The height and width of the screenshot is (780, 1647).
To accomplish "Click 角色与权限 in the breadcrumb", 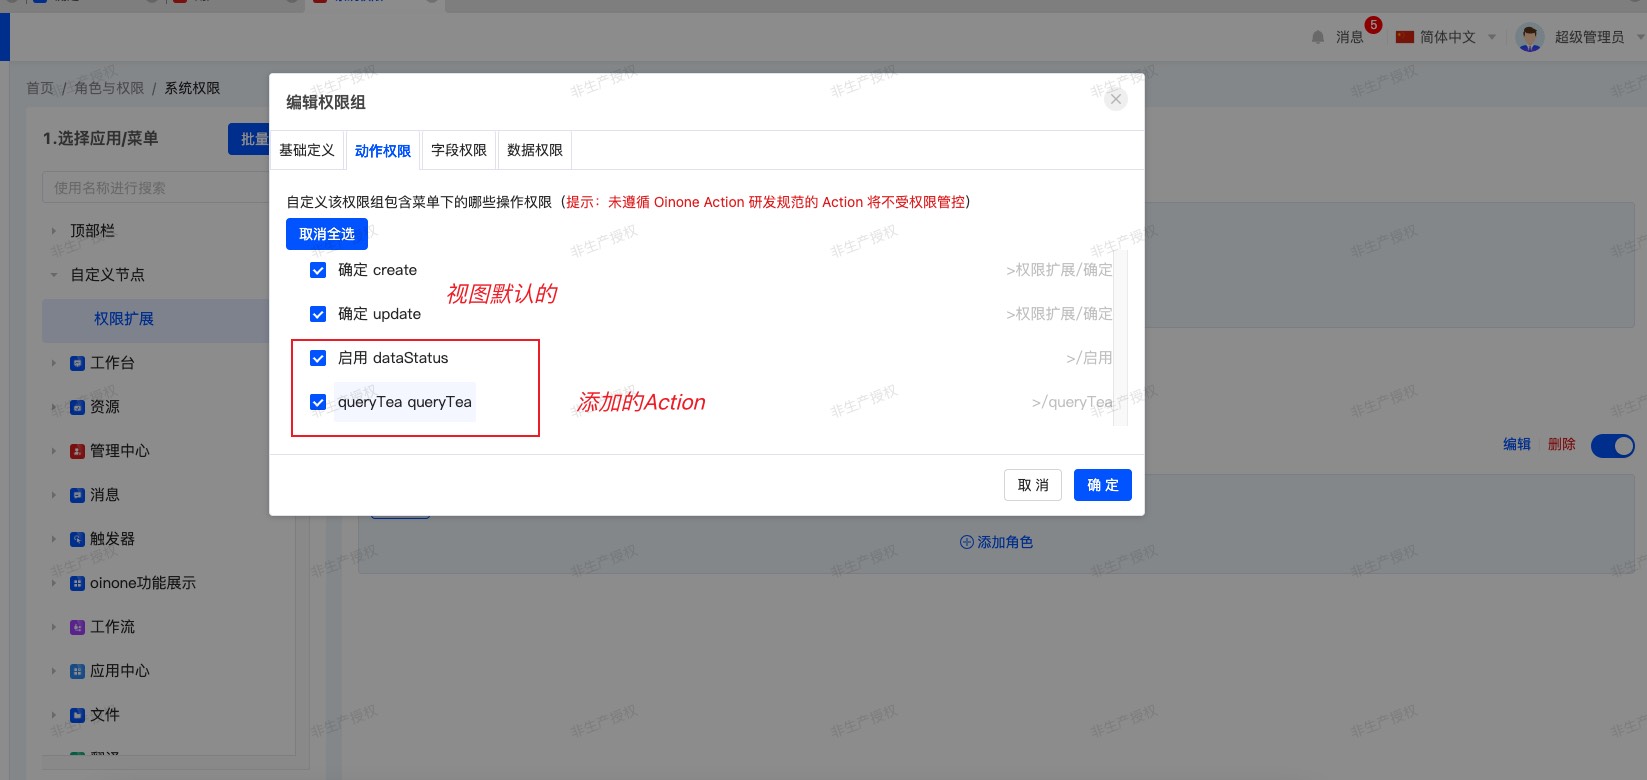I will (109, 88).
